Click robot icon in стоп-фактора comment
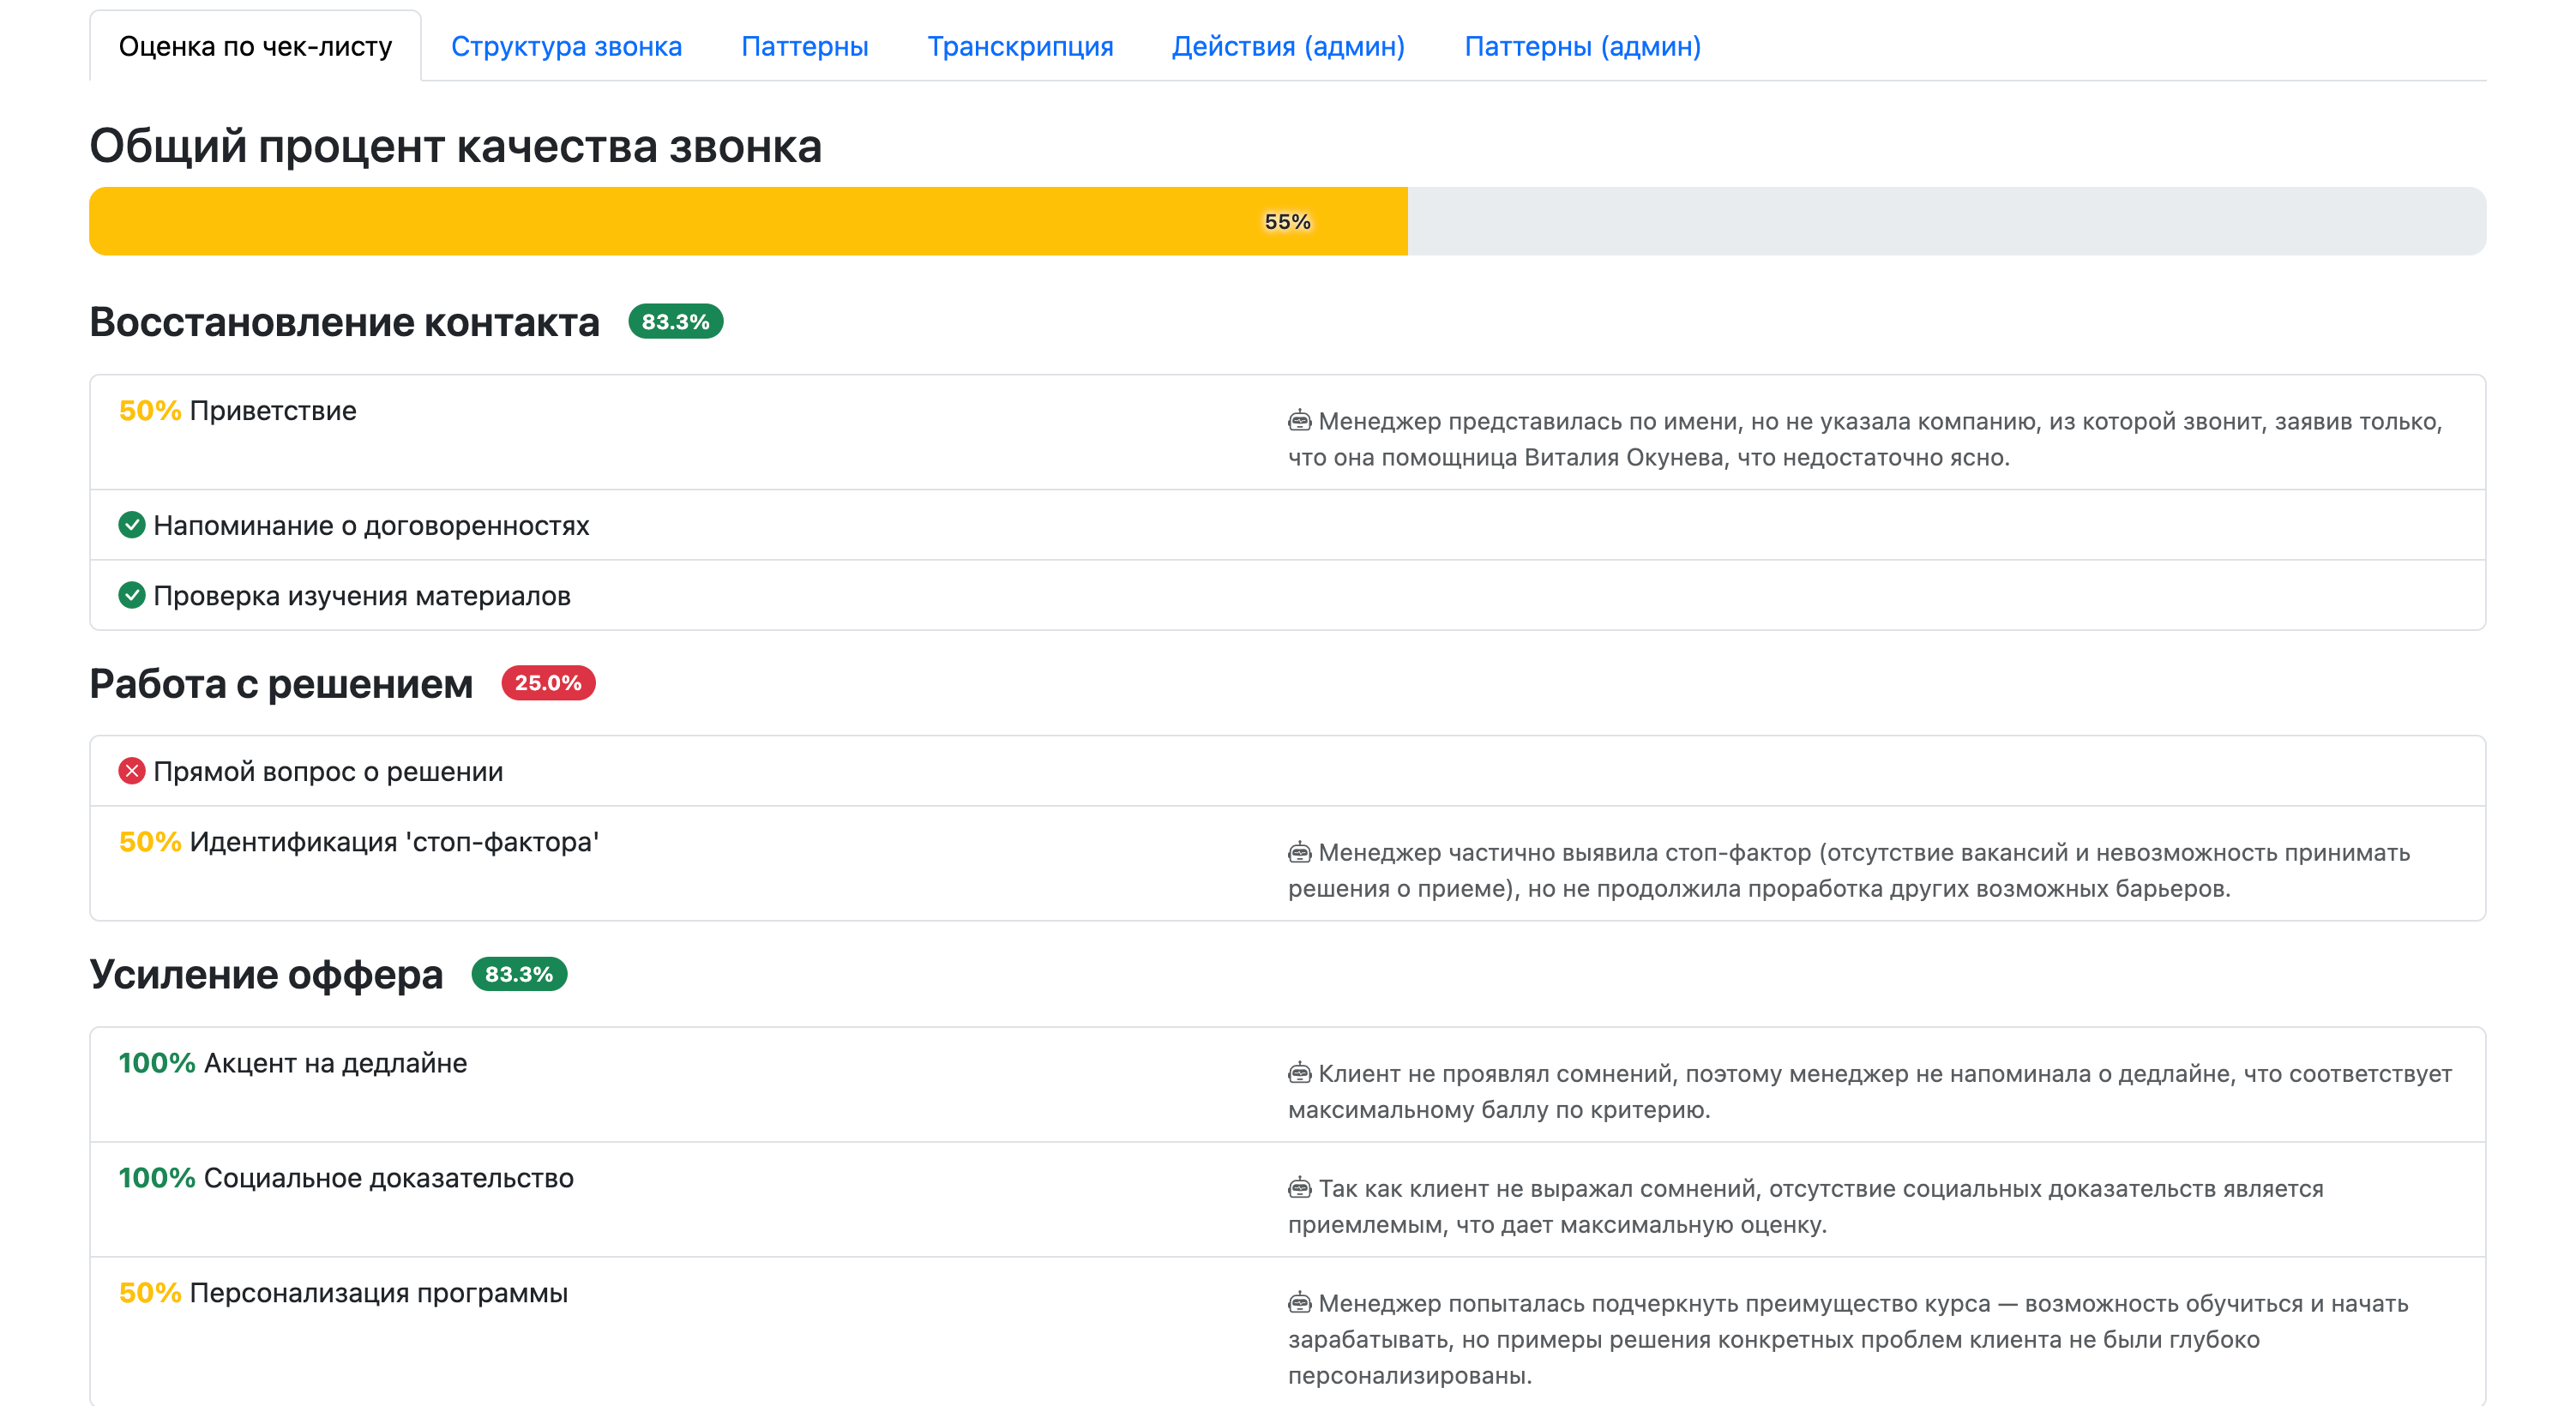Screen dimensions: 2576x1406 tap(1299, 852)
